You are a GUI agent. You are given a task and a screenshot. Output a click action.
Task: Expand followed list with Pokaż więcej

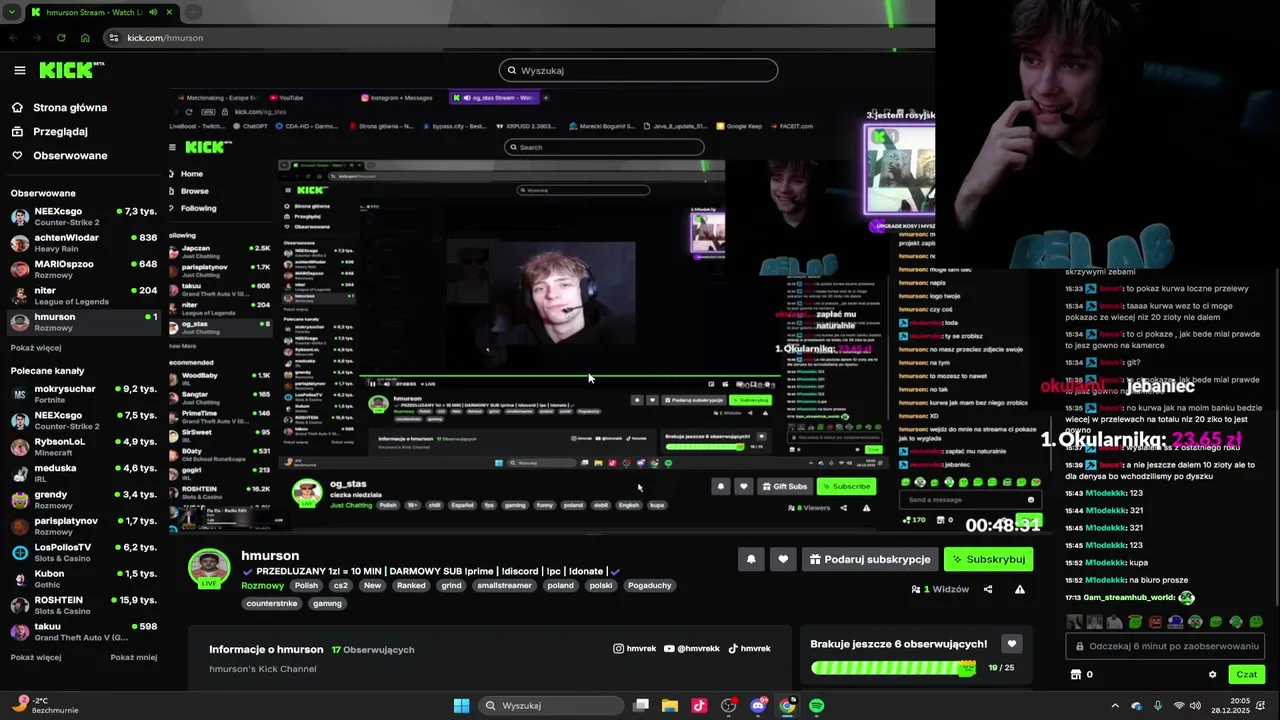coord(36,348)
